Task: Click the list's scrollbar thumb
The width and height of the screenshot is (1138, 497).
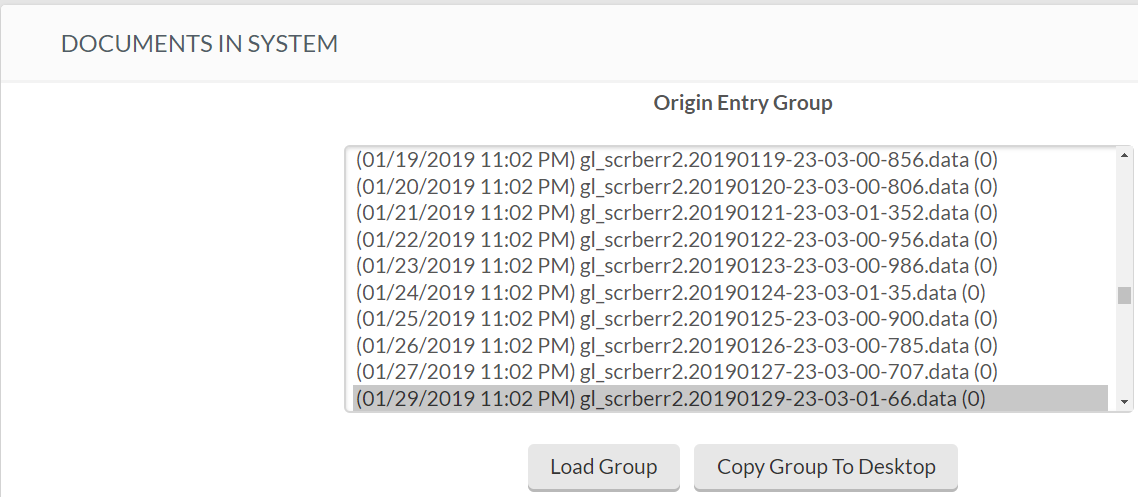Action: (x=1124, y=295)
